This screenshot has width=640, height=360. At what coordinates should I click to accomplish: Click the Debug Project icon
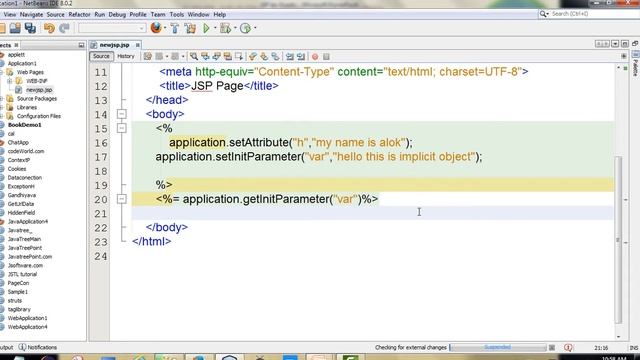(x=225, y=28)
